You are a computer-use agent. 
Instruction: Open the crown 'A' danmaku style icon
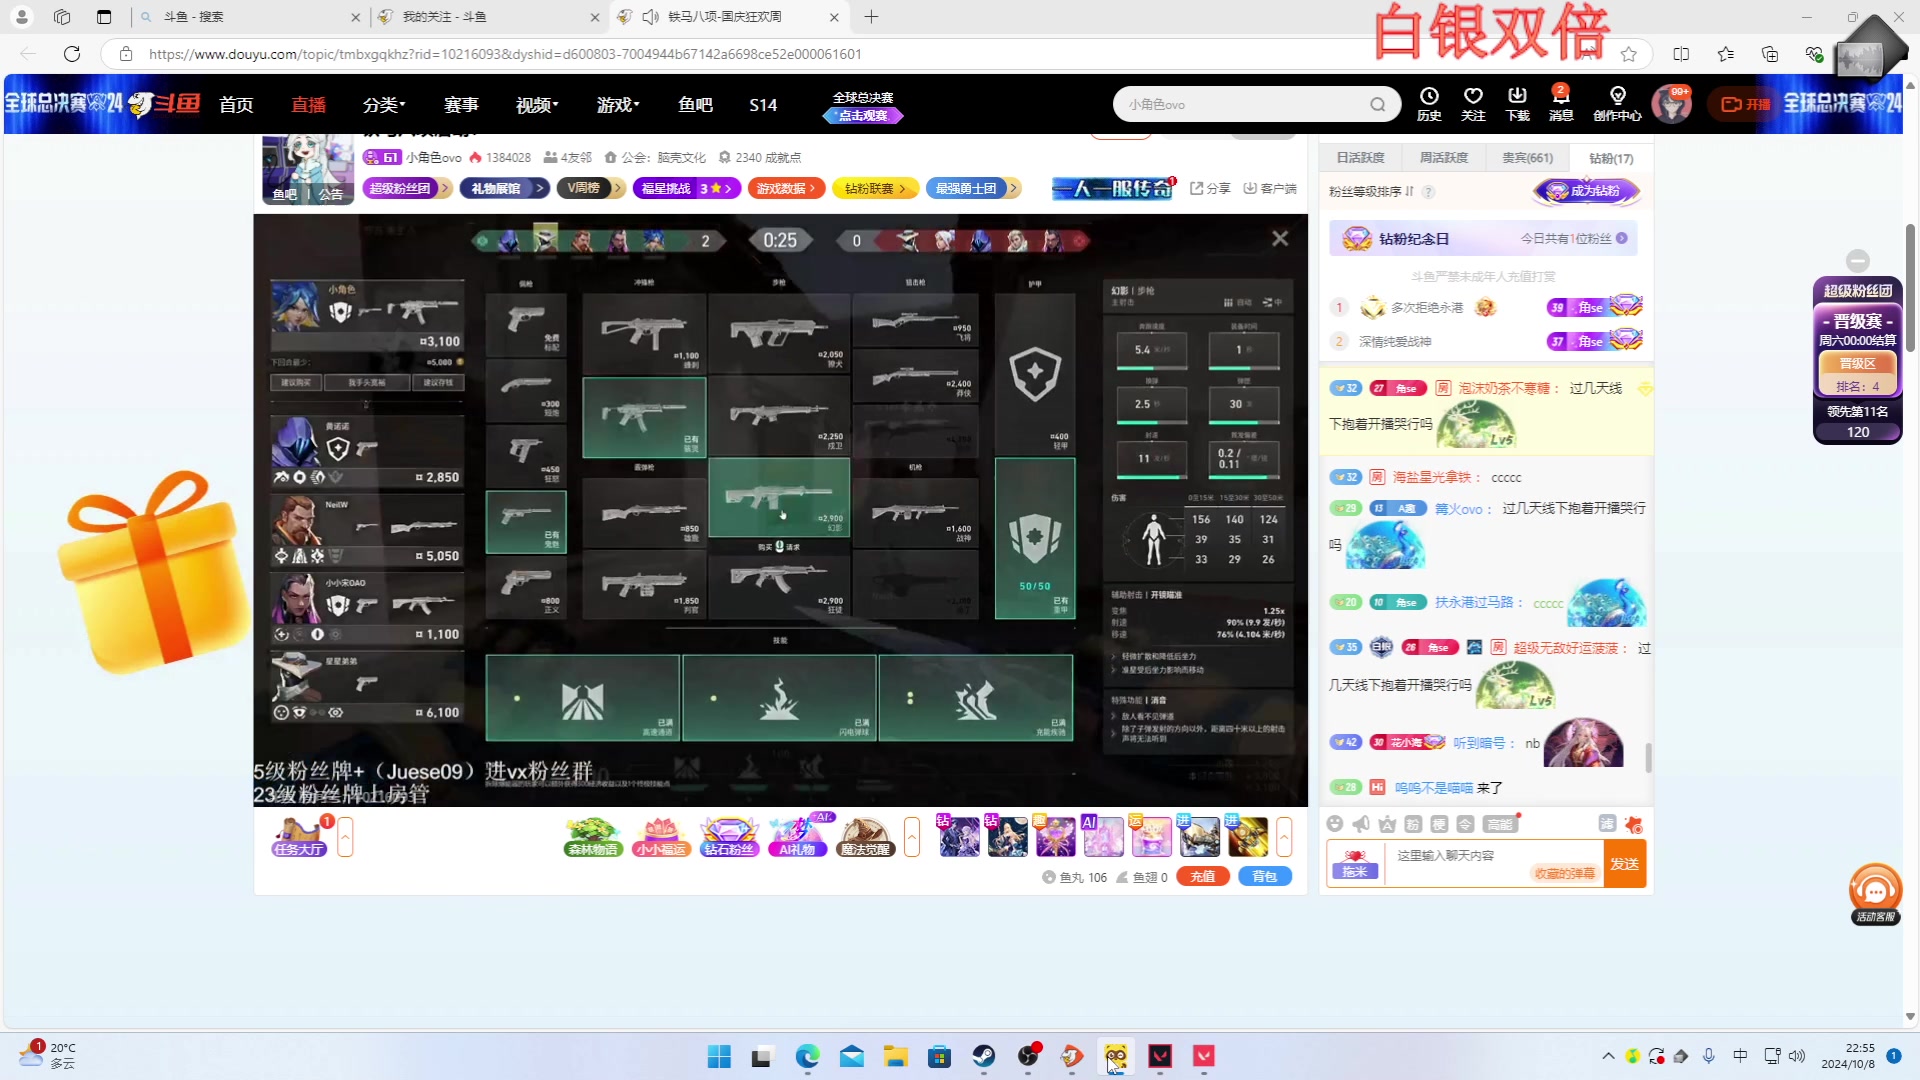[1387, 824]
